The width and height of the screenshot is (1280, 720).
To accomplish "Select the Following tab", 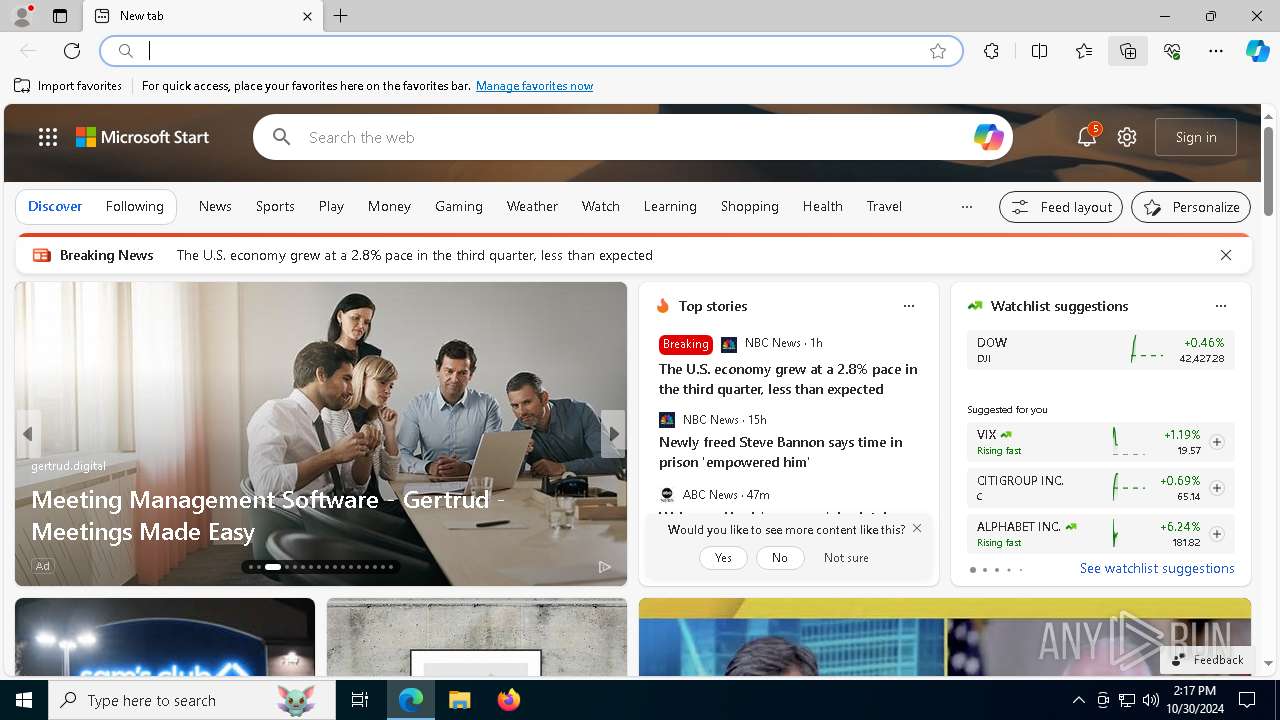I will [134, 206].
